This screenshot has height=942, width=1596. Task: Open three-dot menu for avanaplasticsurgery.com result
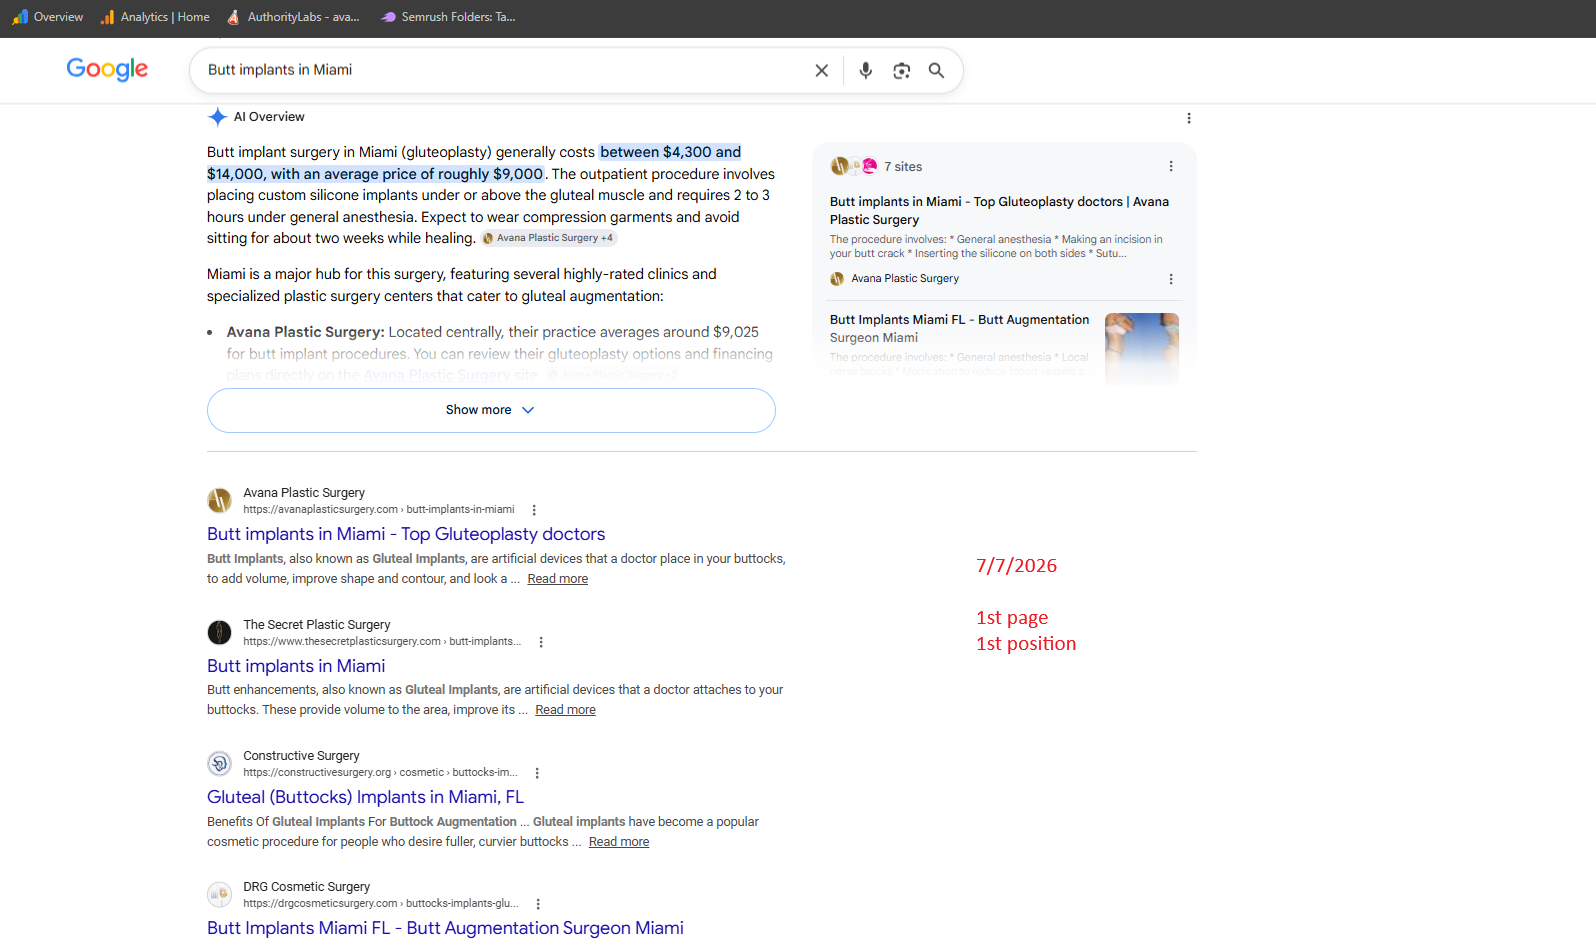pyautogui.click(x=534, y=510)
